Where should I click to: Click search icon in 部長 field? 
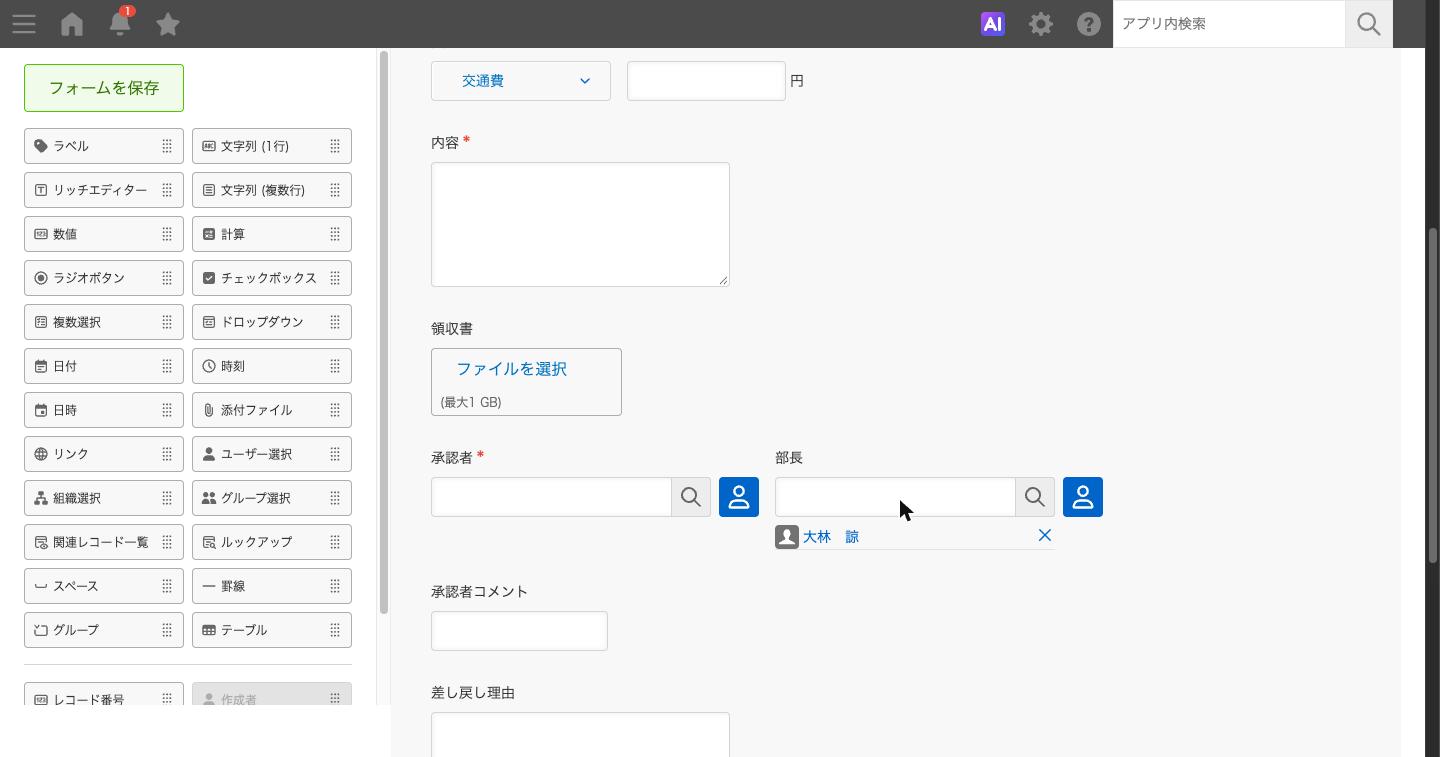(x=1035, y=497)
